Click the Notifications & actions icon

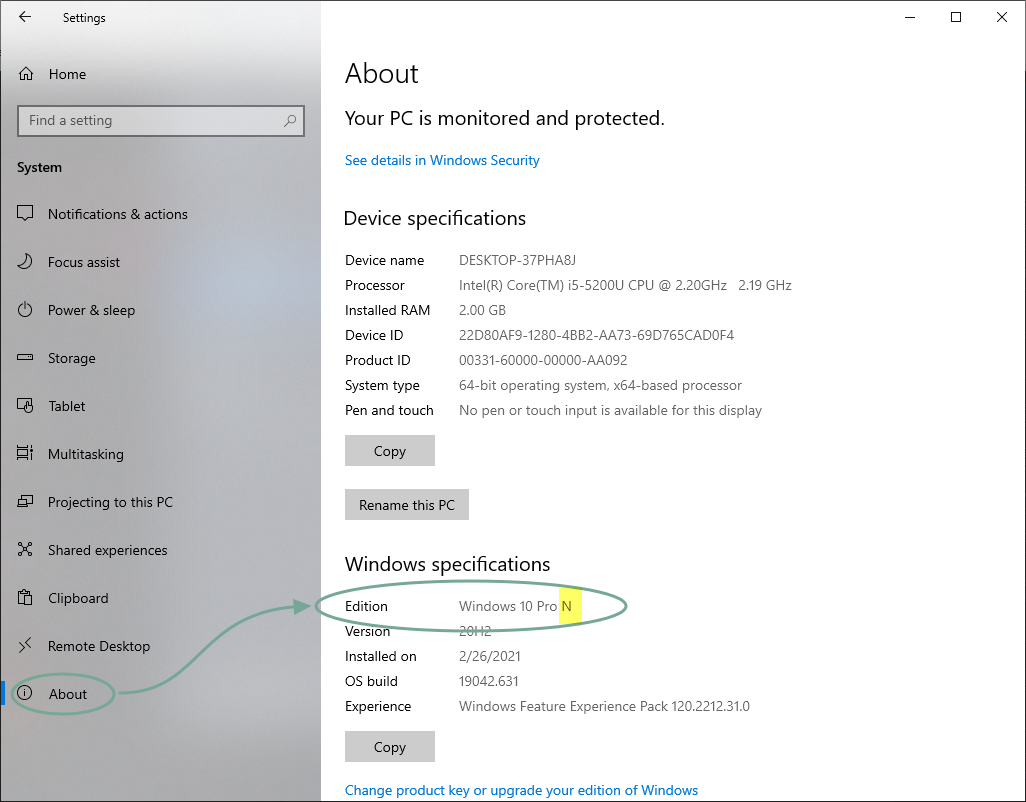coord(25,213)
